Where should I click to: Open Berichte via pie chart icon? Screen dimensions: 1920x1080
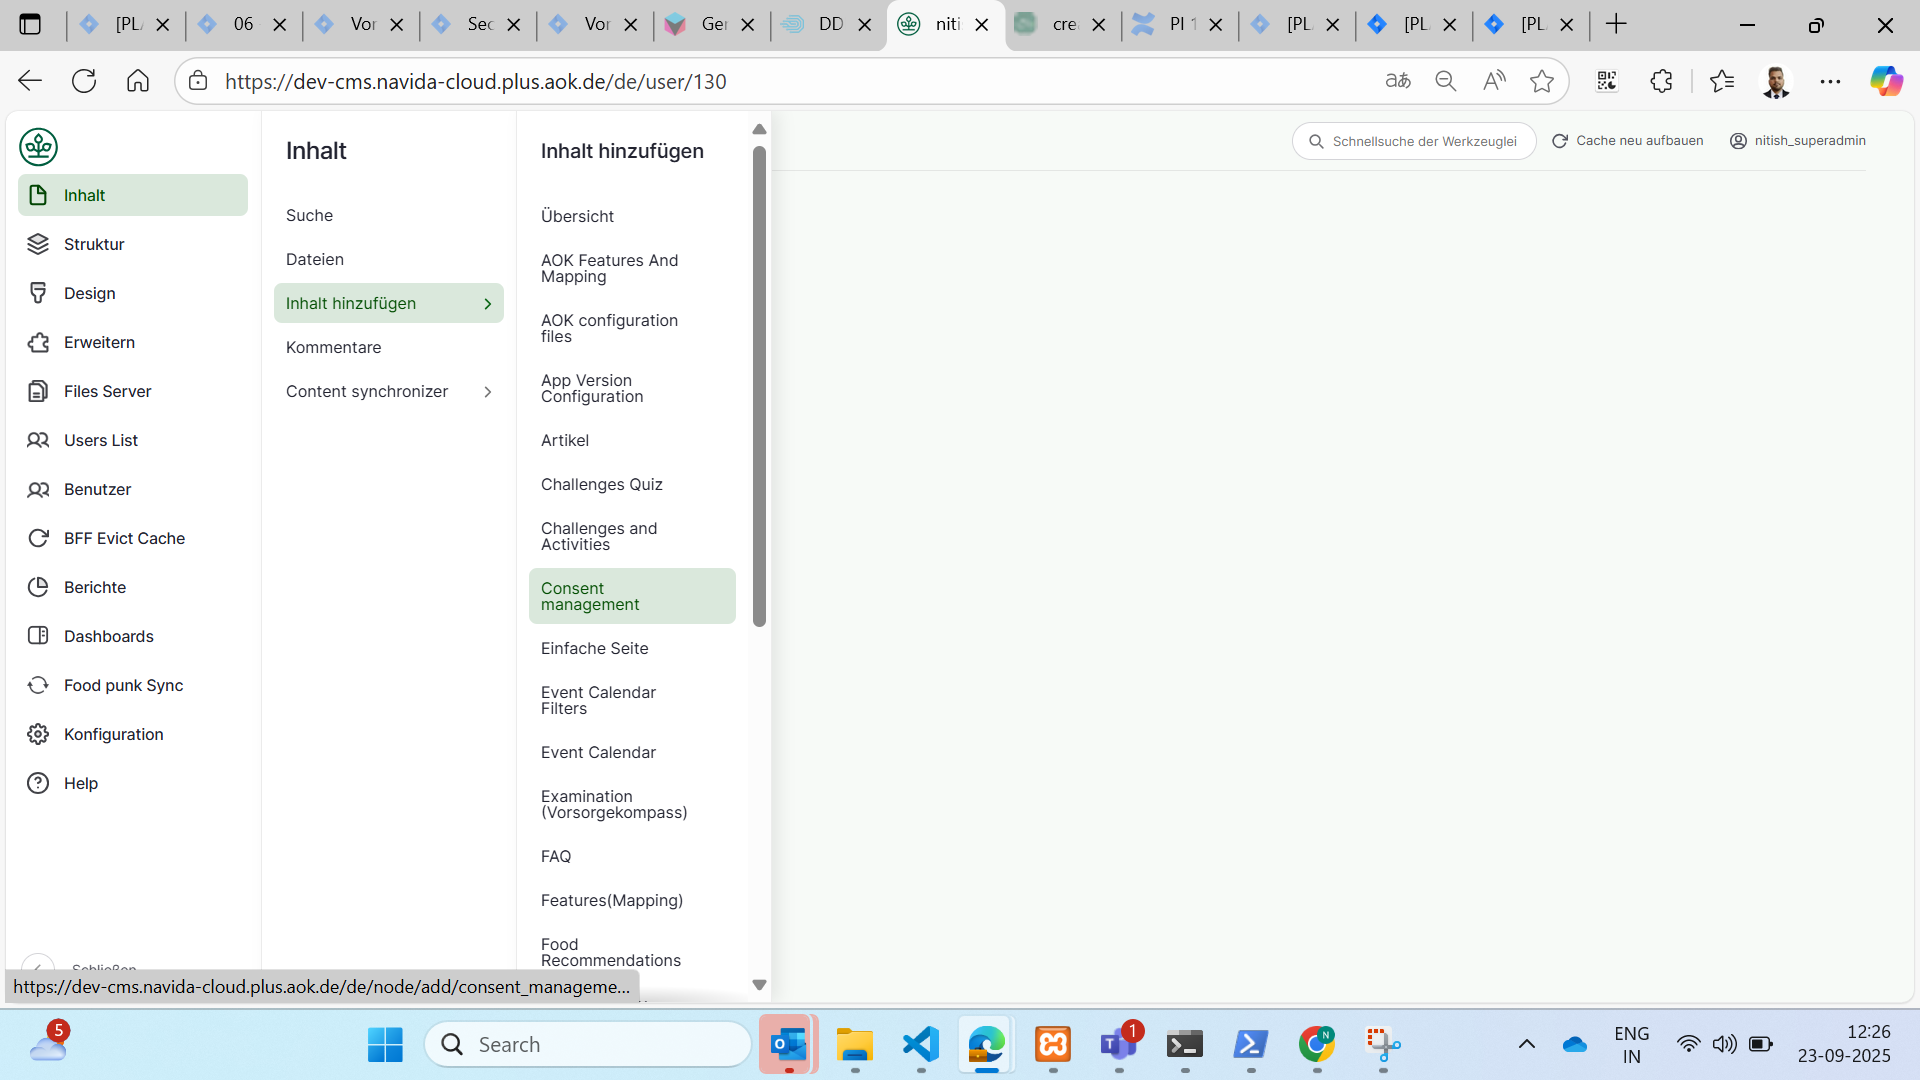point(38,587)
